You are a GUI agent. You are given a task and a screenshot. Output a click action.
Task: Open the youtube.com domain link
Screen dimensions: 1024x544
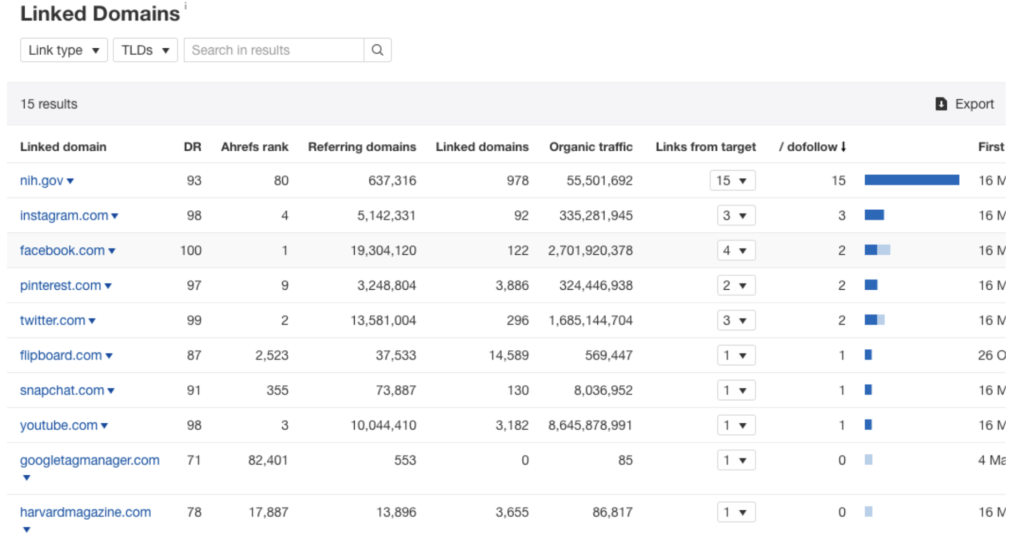(x=59, y=425)
